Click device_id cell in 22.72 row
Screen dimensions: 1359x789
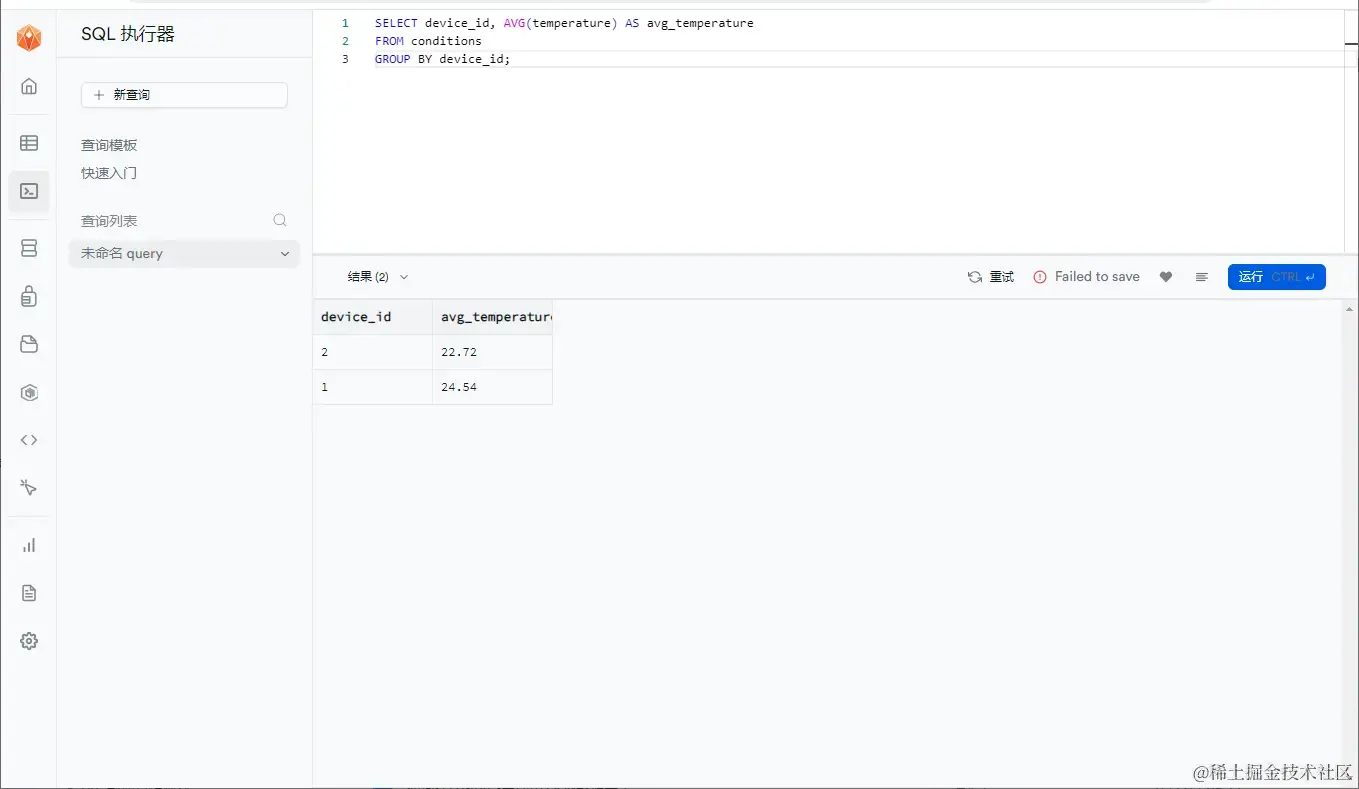[x=373, y=352]
